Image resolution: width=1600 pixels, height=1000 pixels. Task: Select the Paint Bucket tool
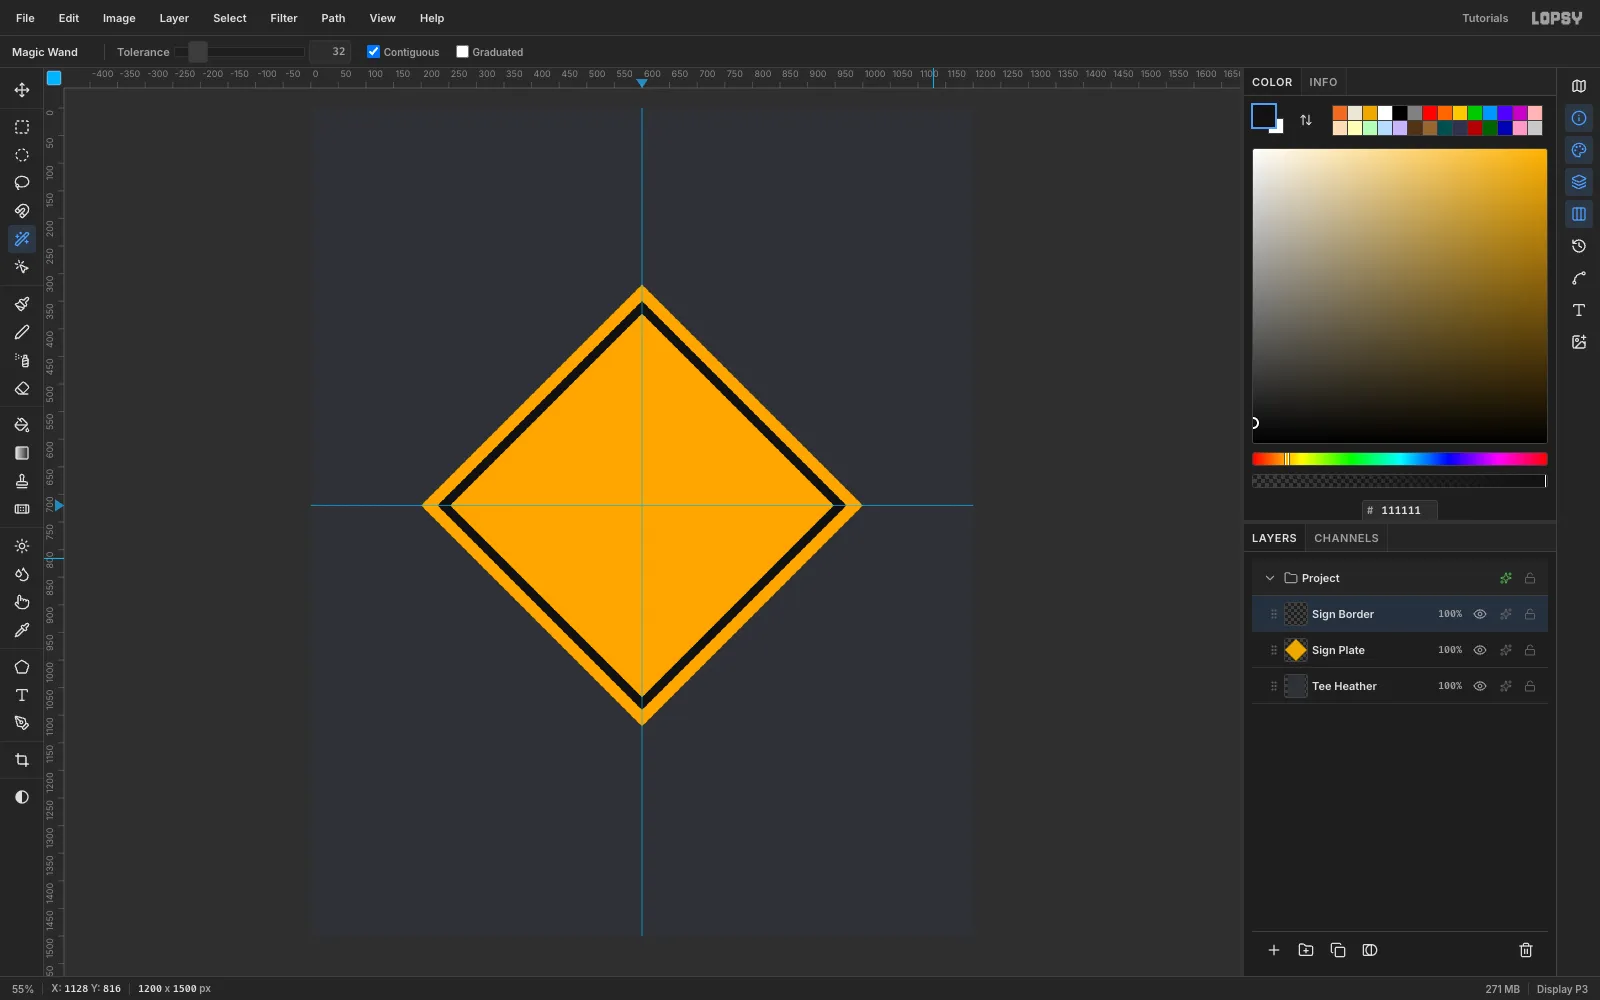point(22,425)
